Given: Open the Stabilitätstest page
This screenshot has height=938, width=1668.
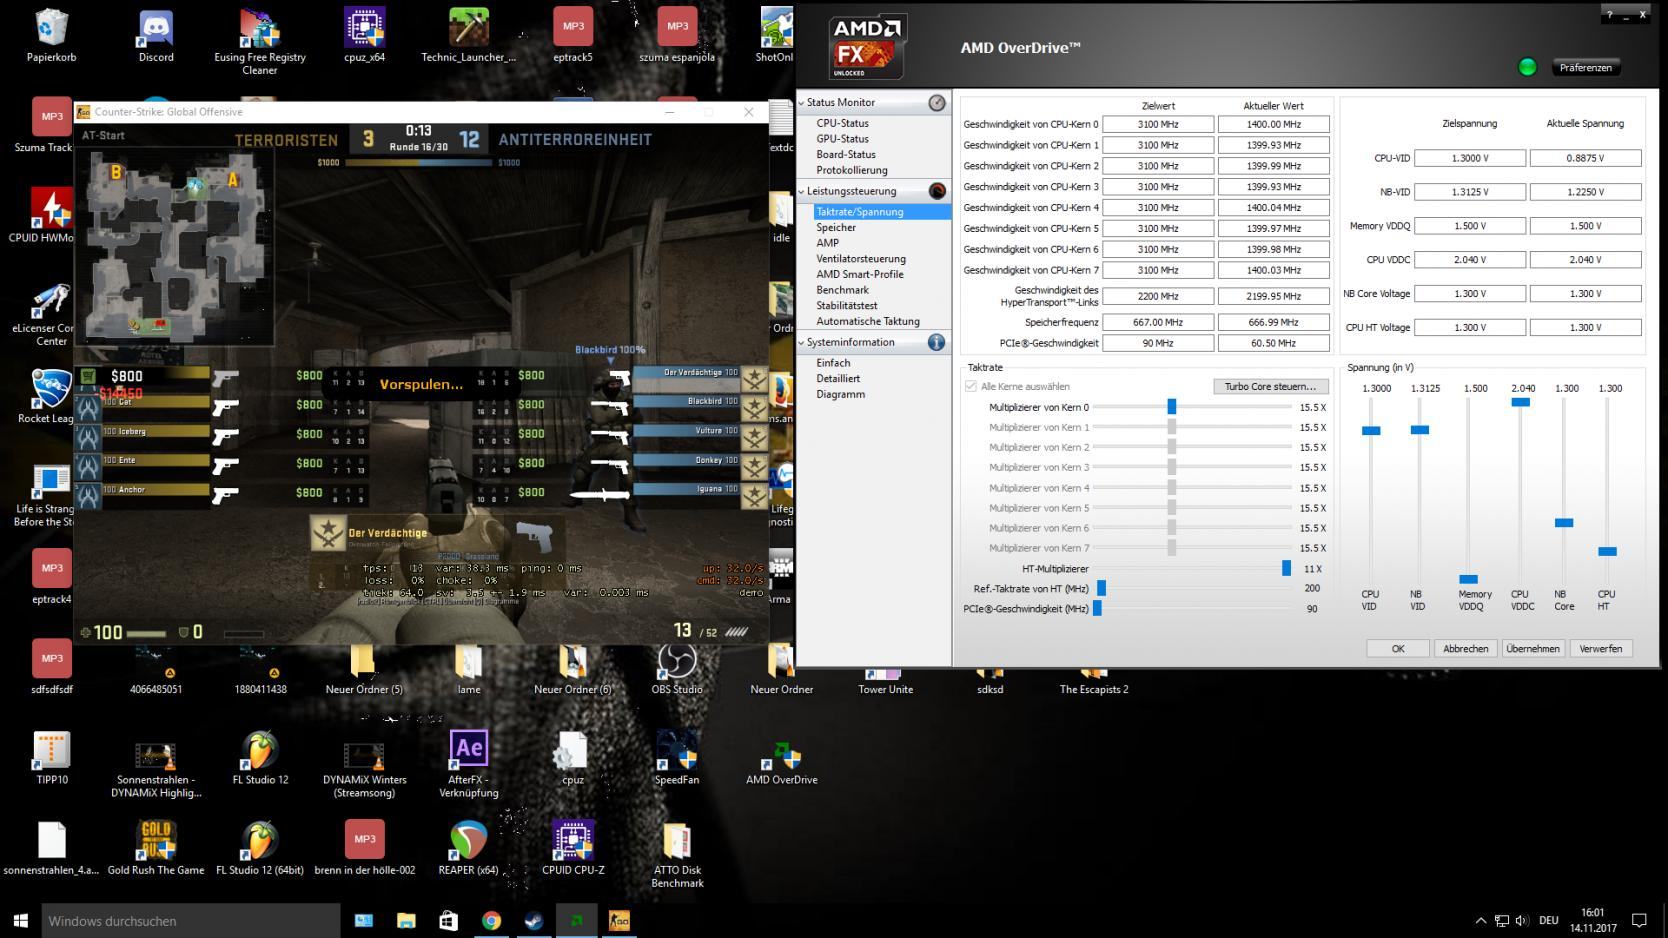Looking at the screenshot, I should (x=847, y=305).
